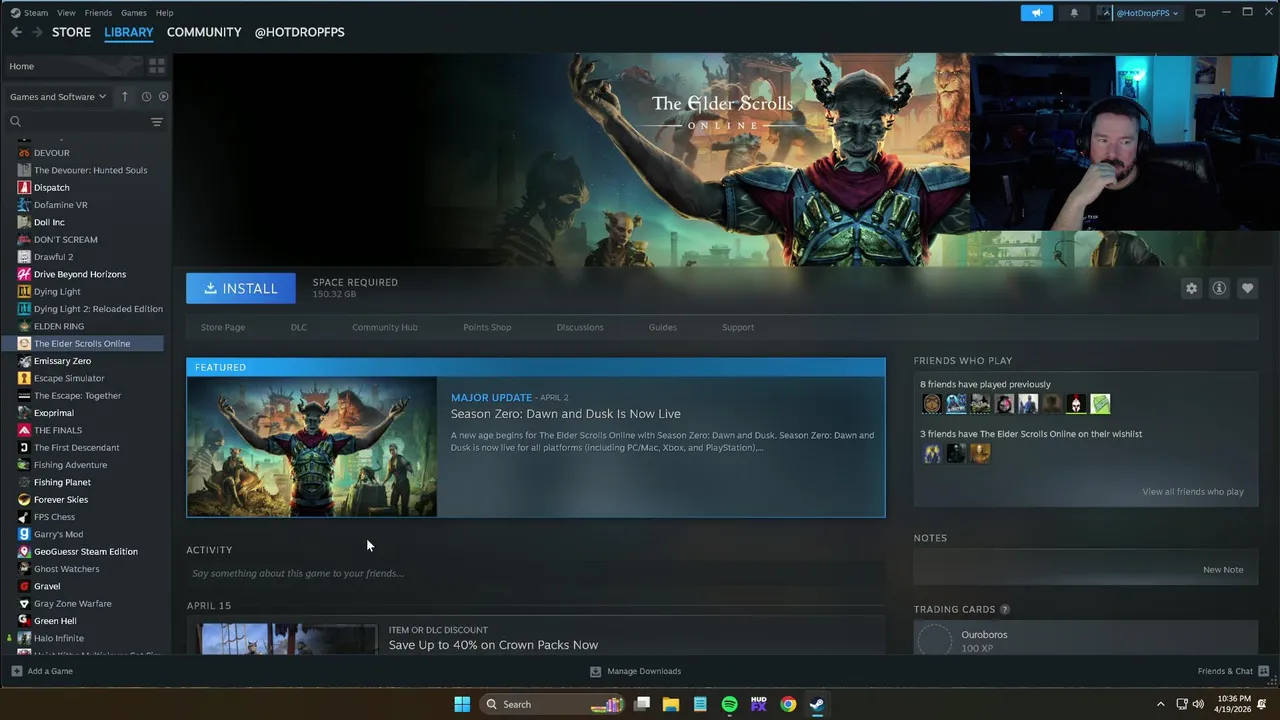Viewport: 1280px width, 720px height.
Task: Select Emissary Zero in the library
Action: [62, 361]
